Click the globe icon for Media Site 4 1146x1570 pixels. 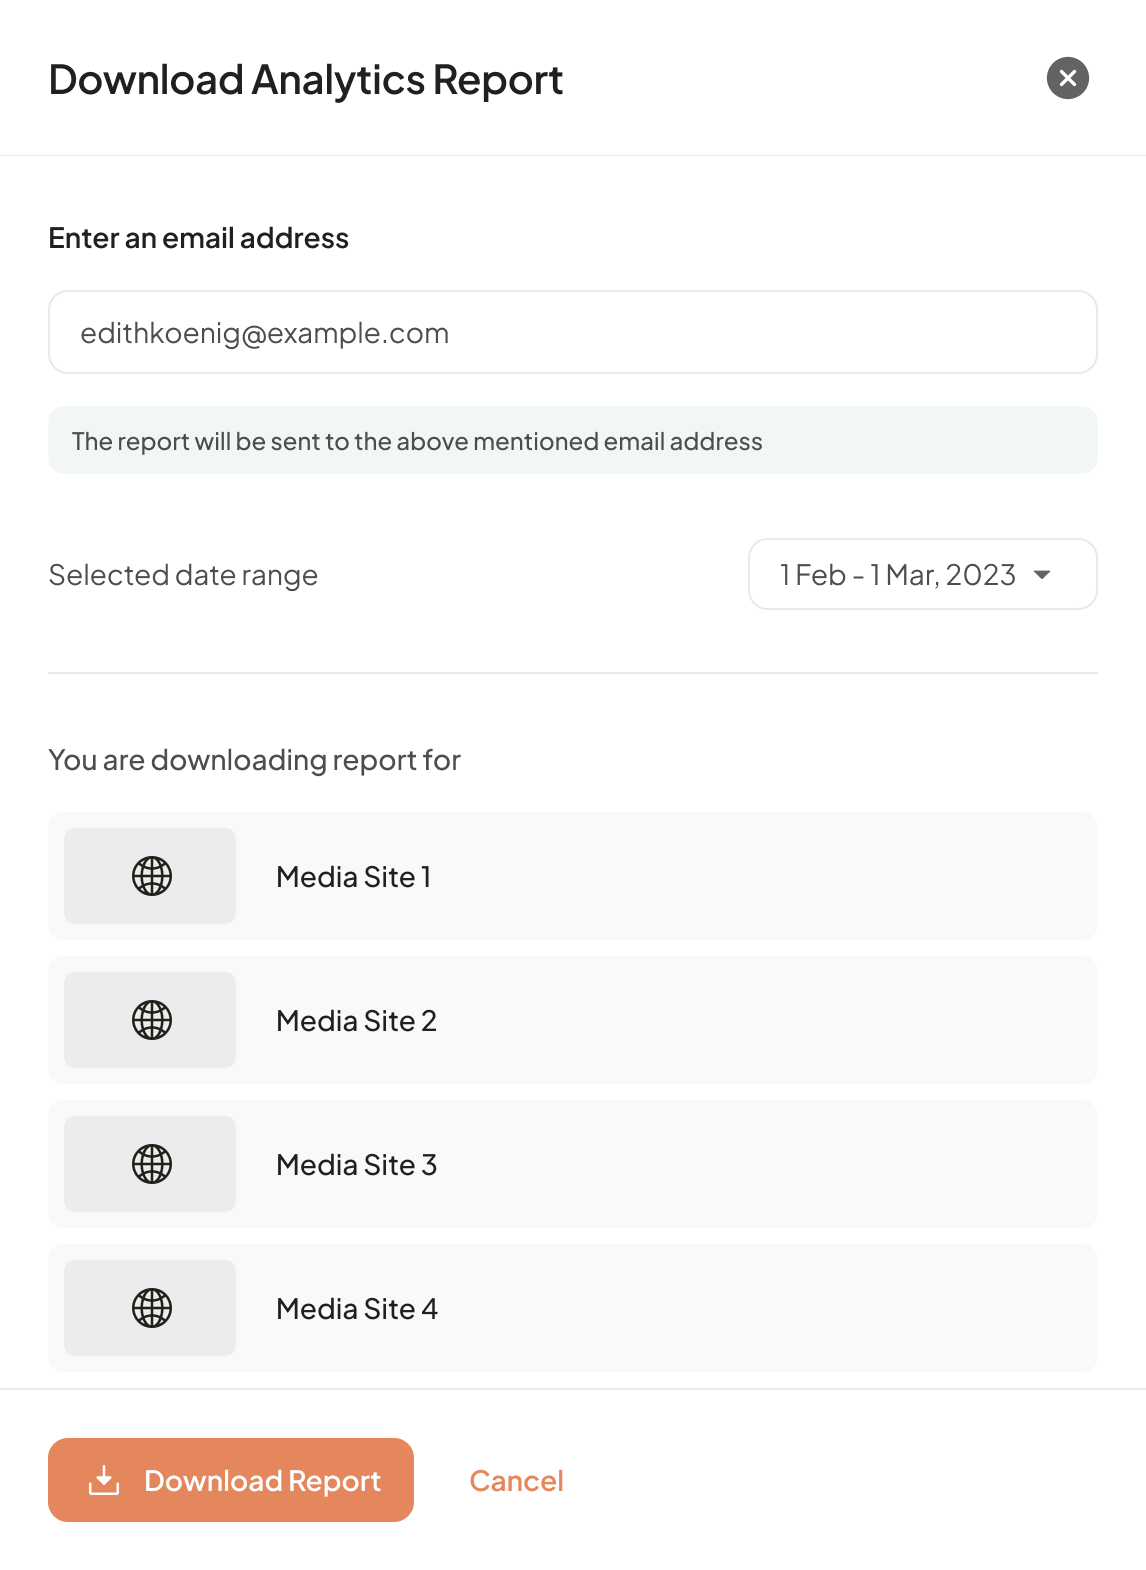(152, 1308)
